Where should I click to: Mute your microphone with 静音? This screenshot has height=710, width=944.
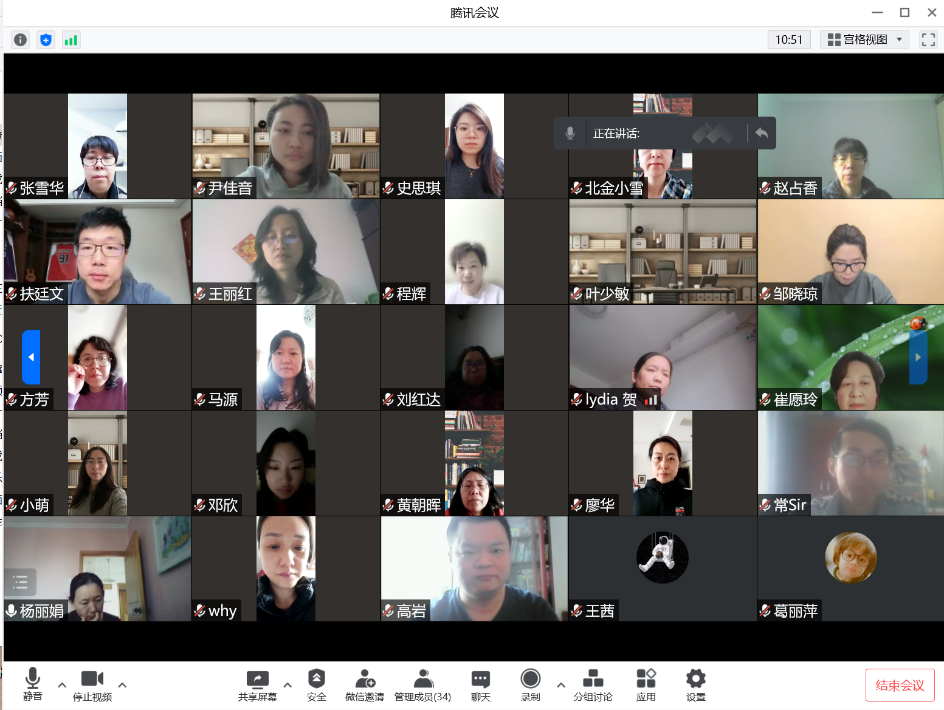point(31,685)
